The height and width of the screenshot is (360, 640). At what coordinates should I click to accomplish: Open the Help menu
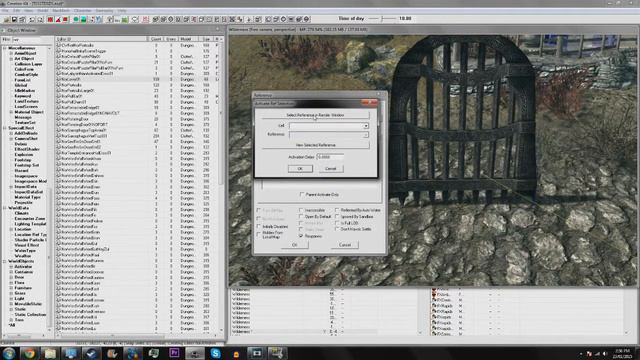[x=122, y=11]
